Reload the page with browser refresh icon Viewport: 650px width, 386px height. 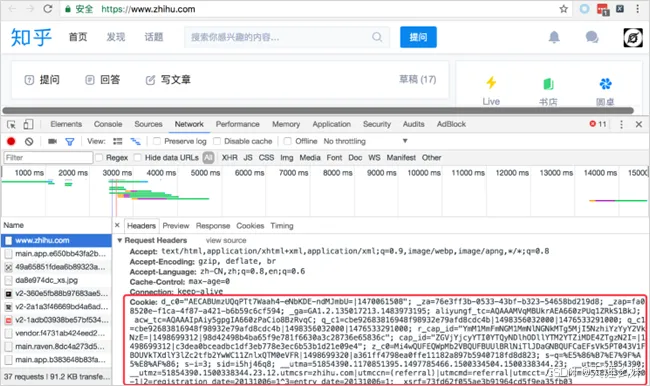coord(48,9)
